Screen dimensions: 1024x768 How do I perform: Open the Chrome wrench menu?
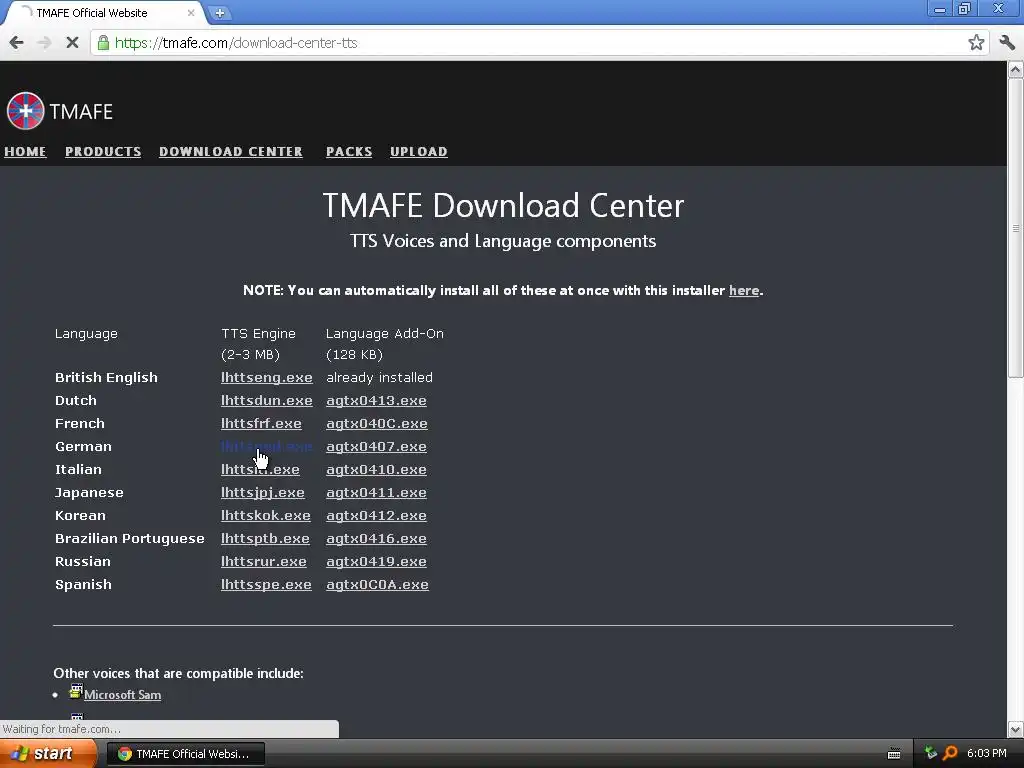tap(1007, 43)
